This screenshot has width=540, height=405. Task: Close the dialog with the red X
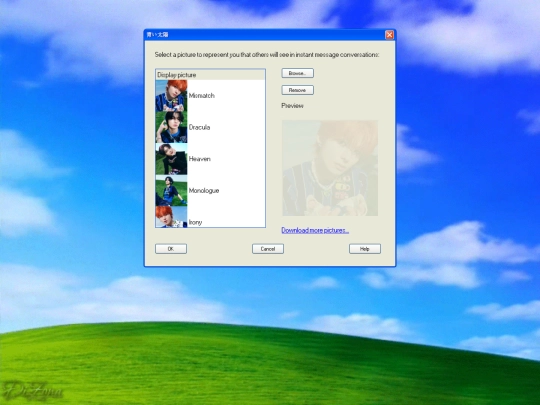click(x=390, y=35)
